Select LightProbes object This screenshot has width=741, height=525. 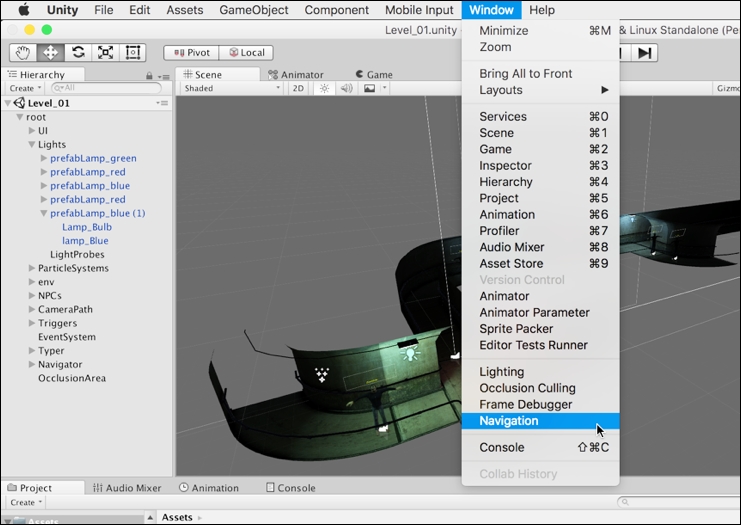[77, 254]
